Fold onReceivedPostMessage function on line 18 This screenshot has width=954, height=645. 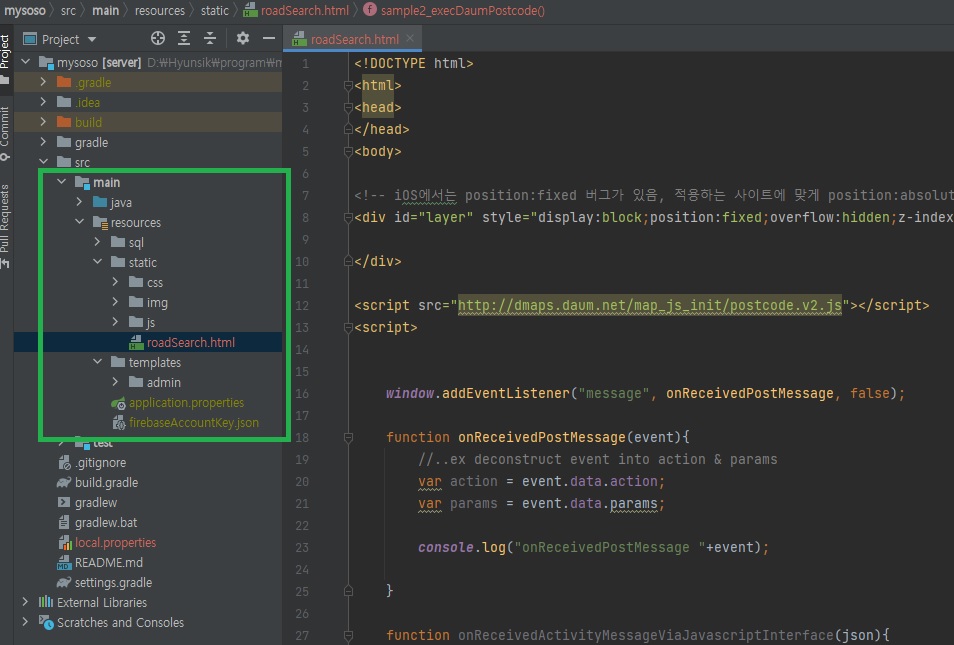348,437
